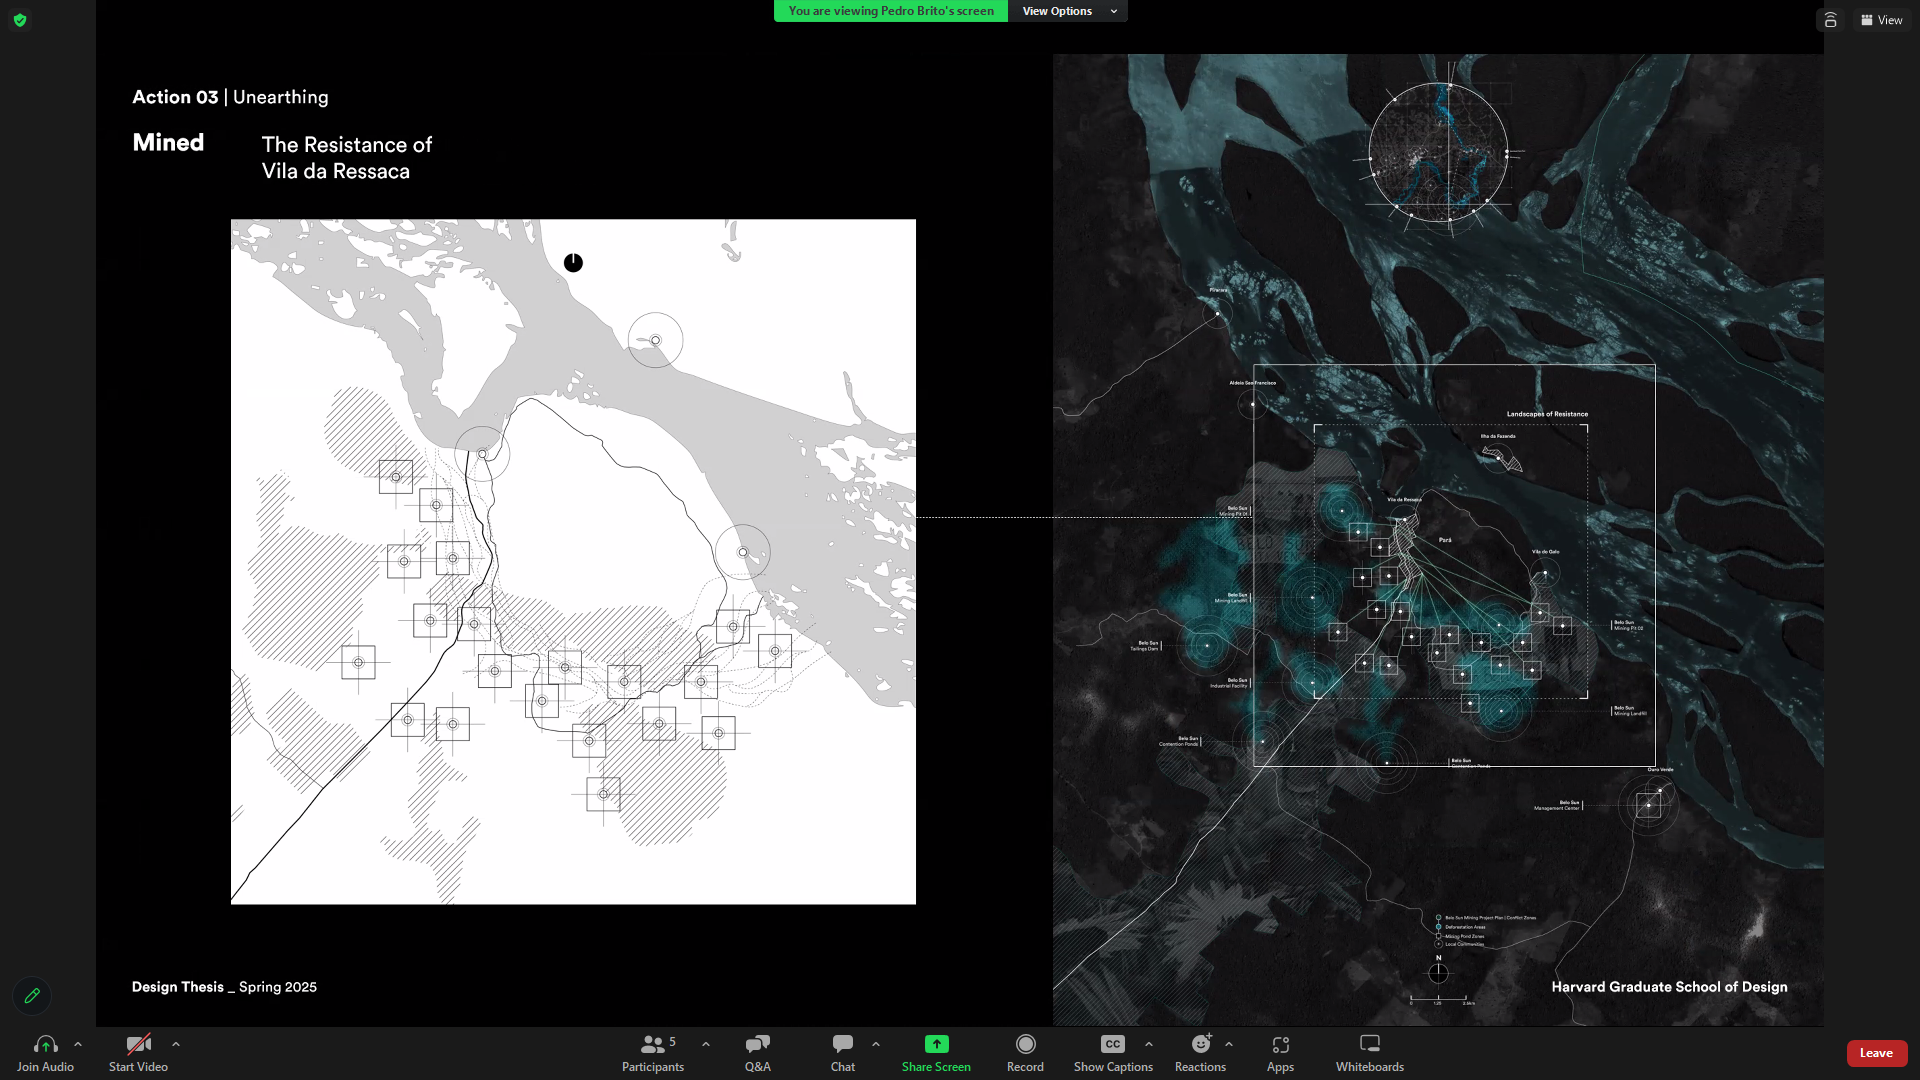Click the lock icon beside View

click(x=1830, y=20)
